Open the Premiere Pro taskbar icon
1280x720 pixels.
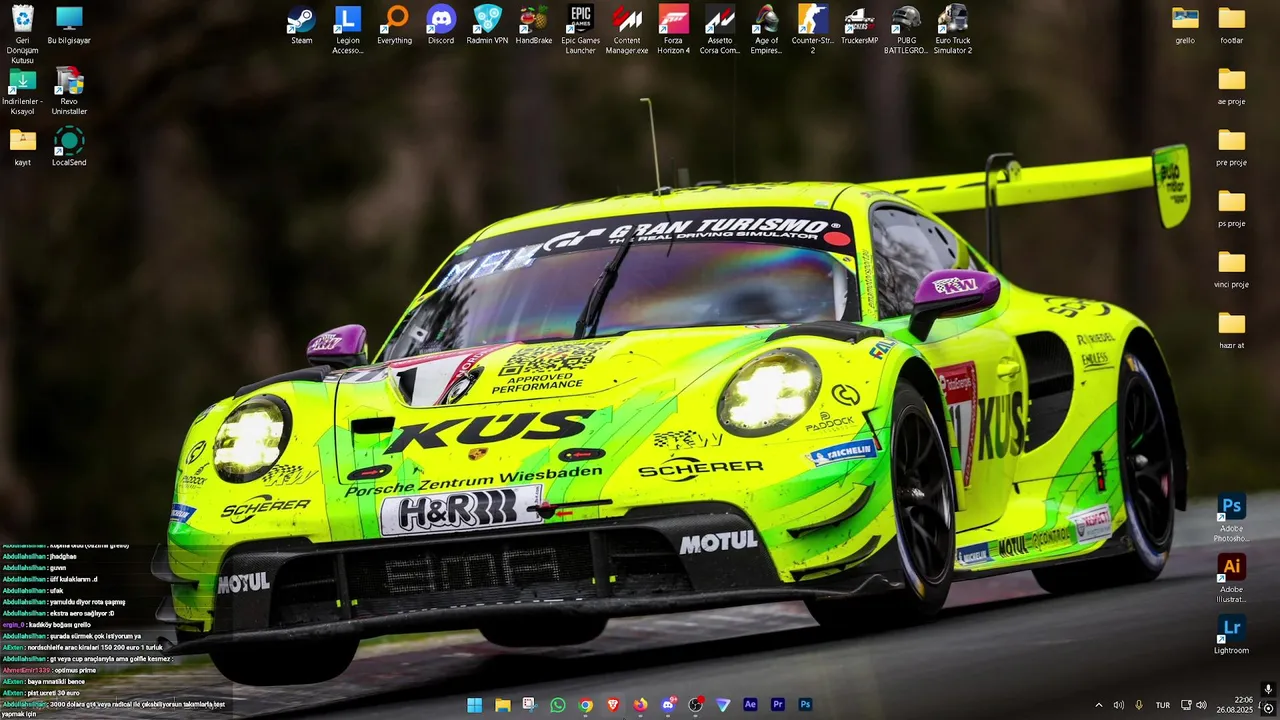click(778, 705)
